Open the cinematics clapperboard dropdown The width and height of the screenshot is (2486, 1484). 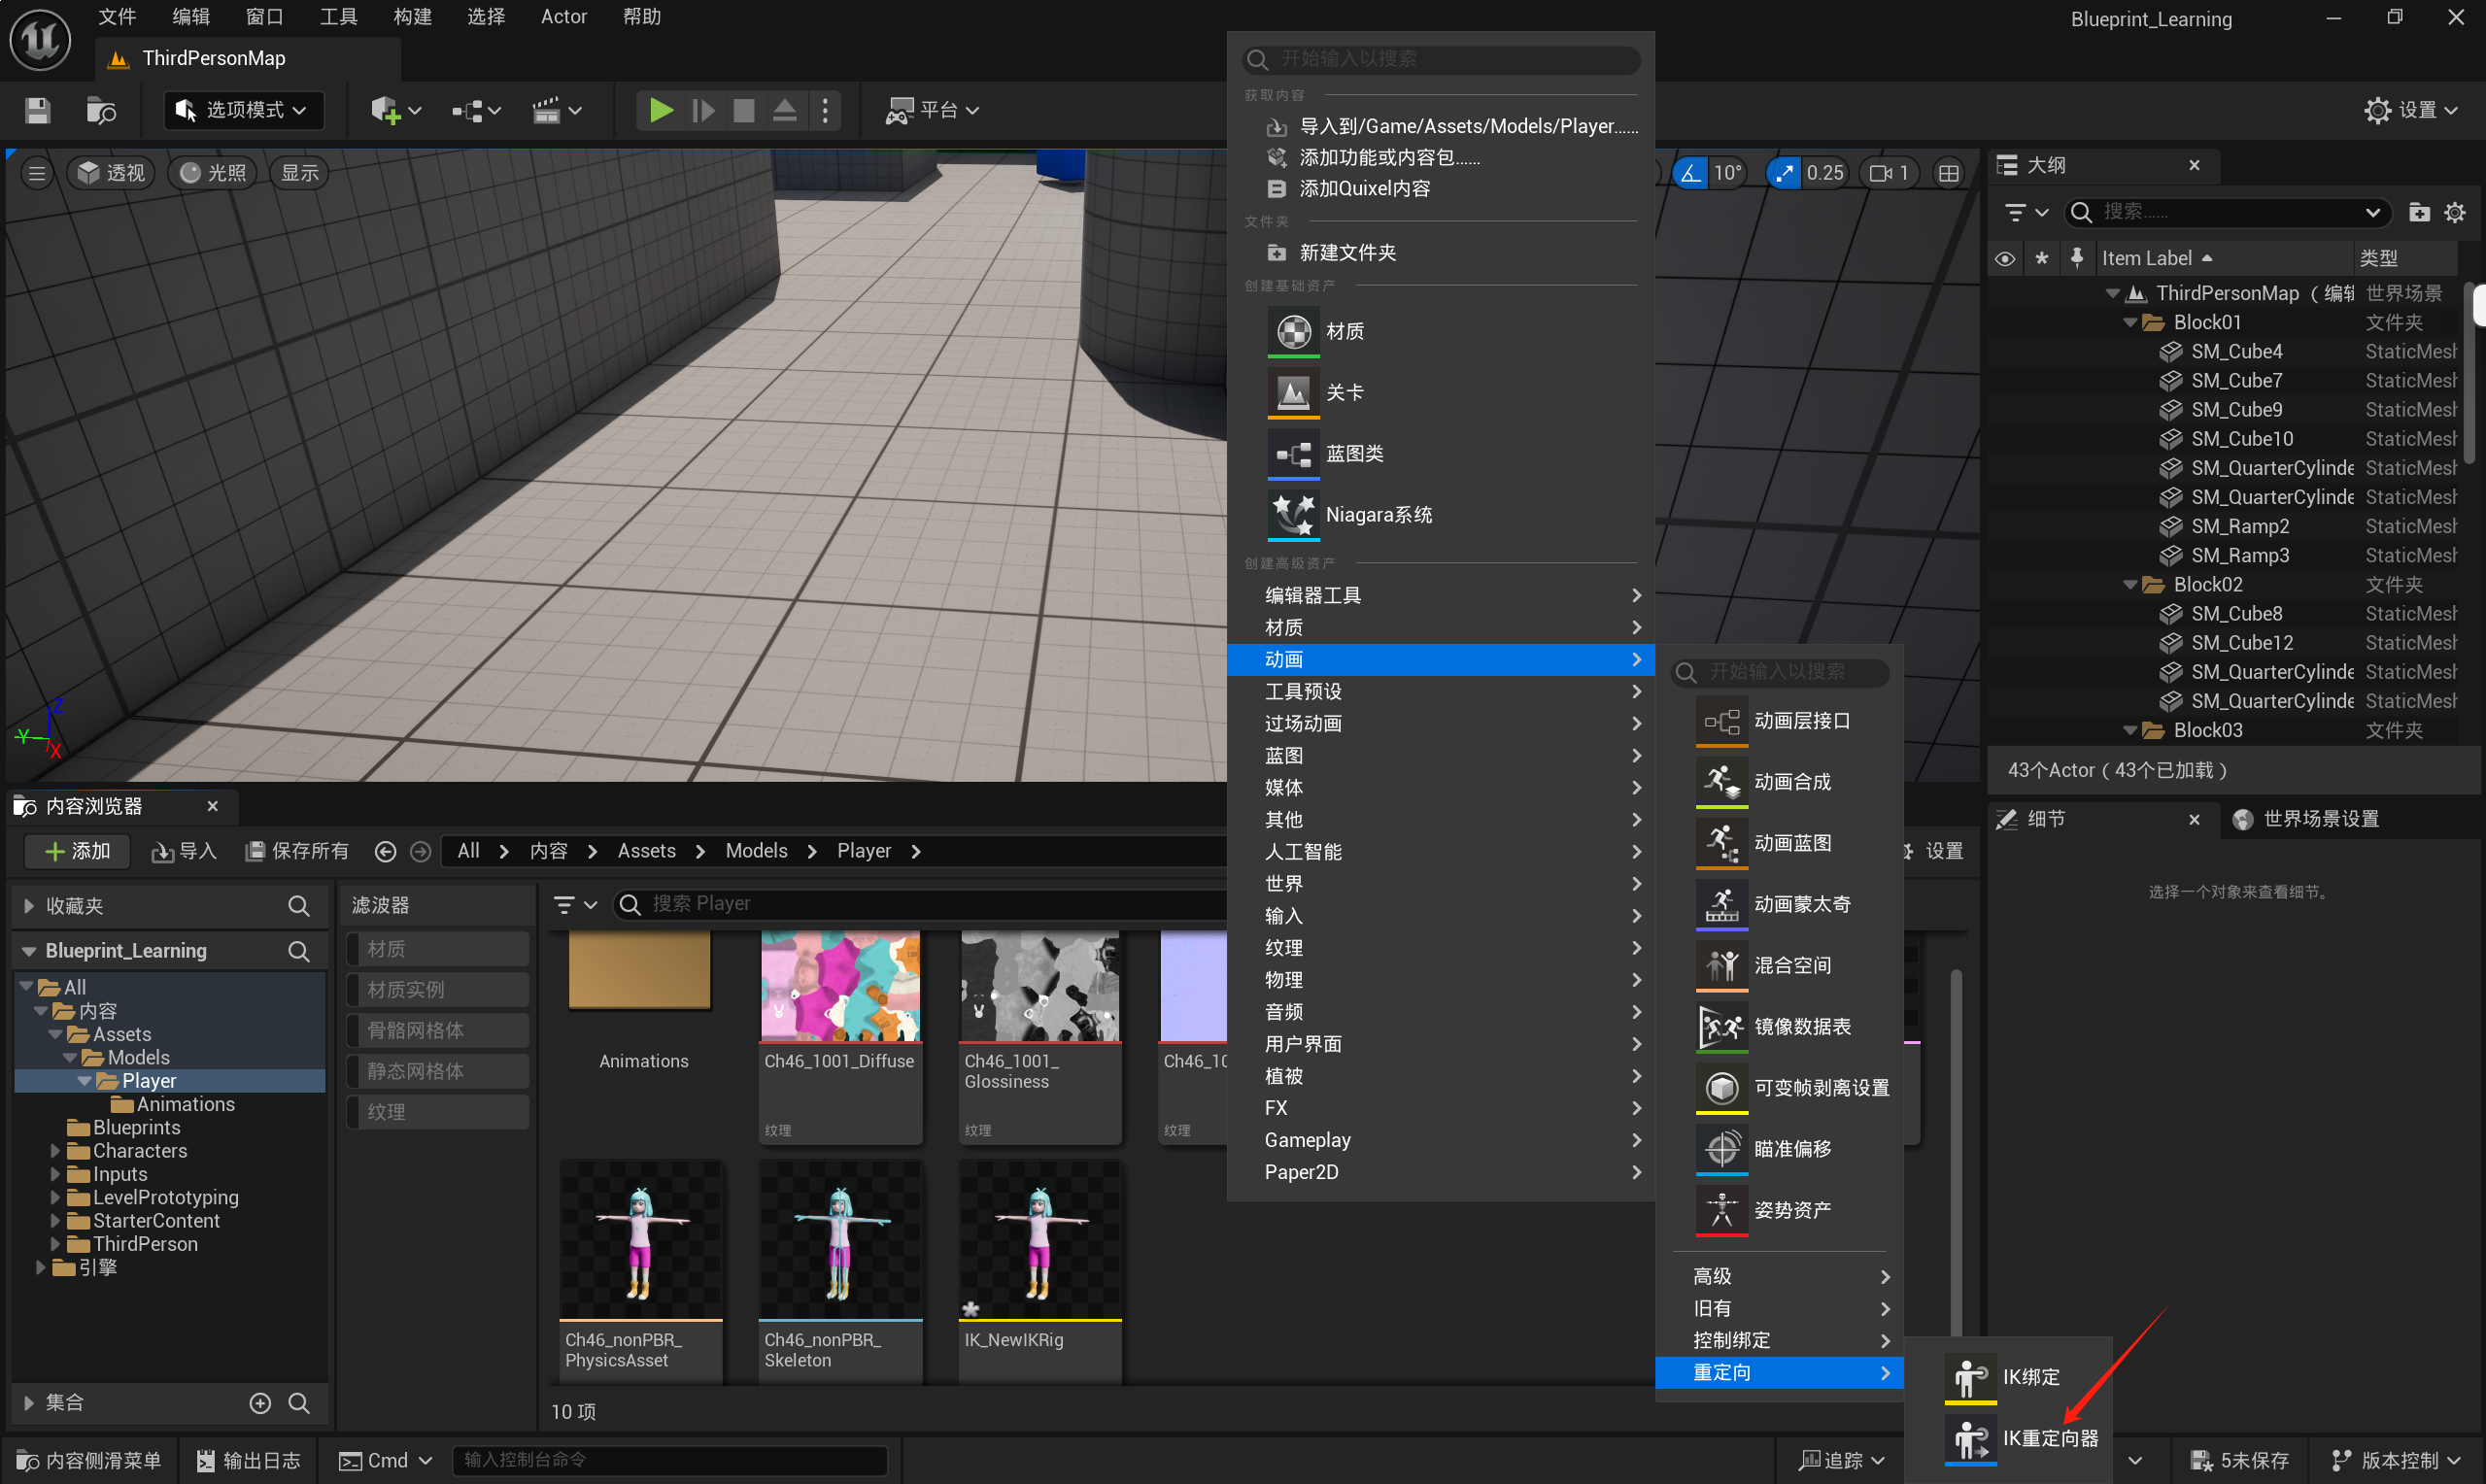pos(557,110)
